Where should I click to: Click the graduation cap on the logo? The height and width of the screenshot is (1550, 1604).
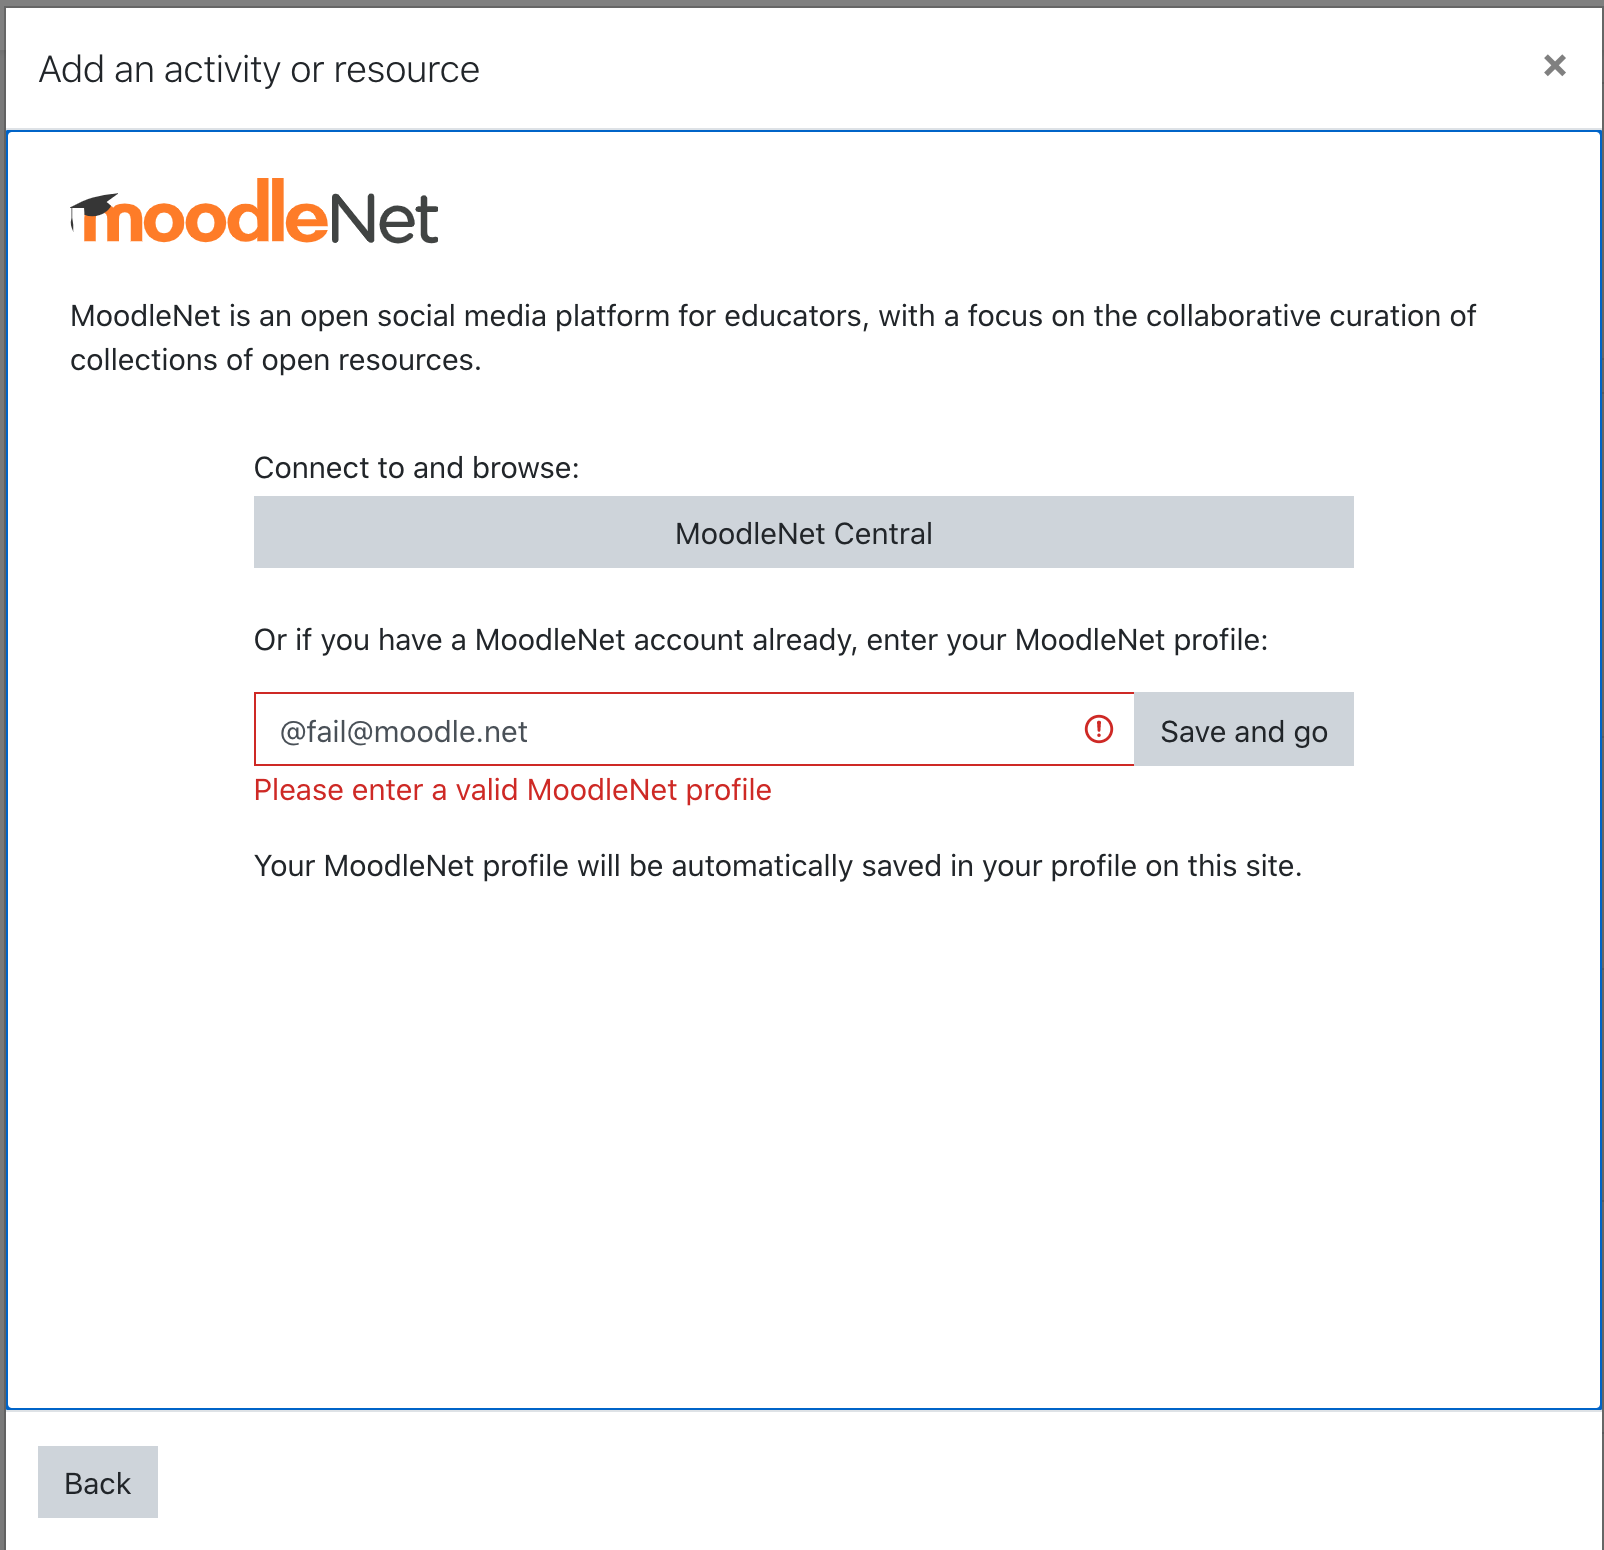click(94, 208)
